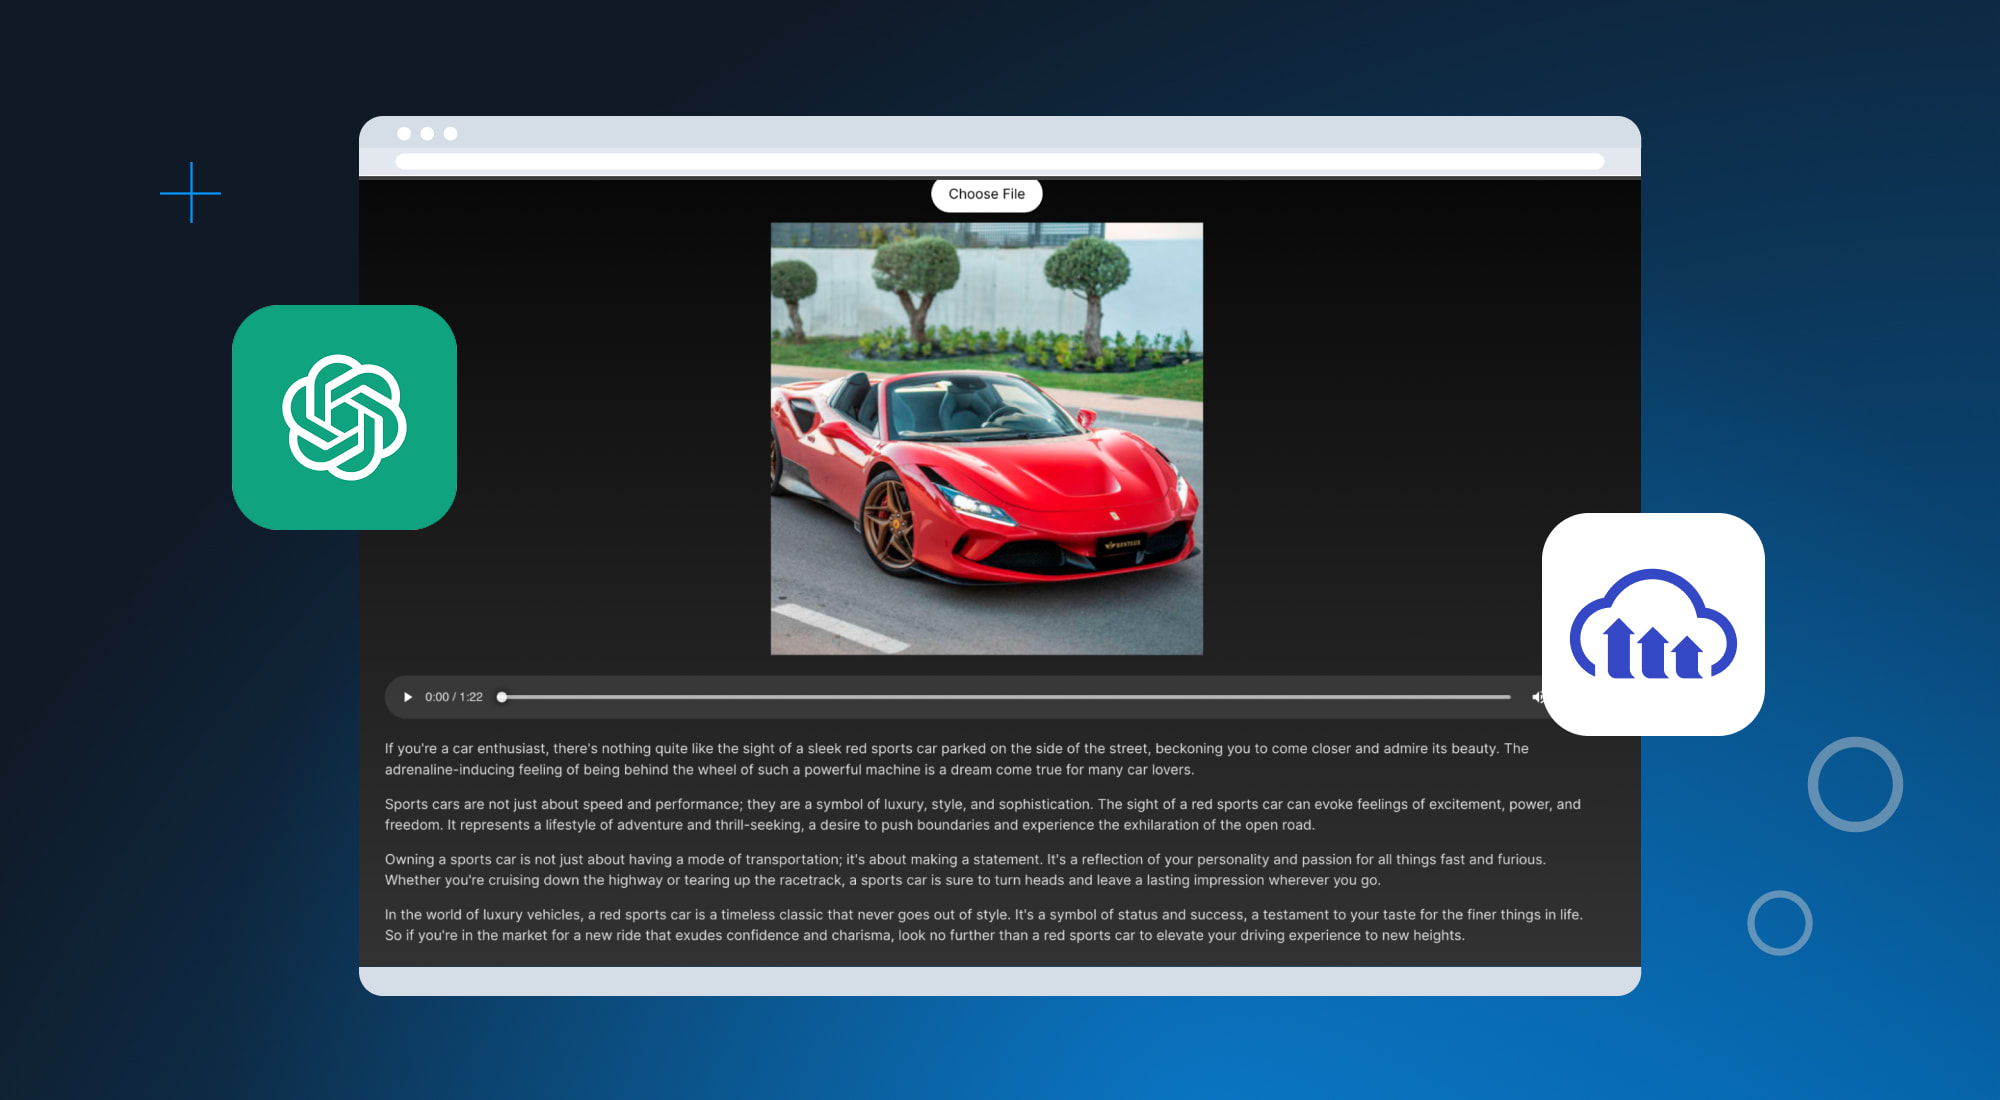Mute the audio with the speaker icon
The height and width of the screenshot is (1100, 2000).
1536,697
